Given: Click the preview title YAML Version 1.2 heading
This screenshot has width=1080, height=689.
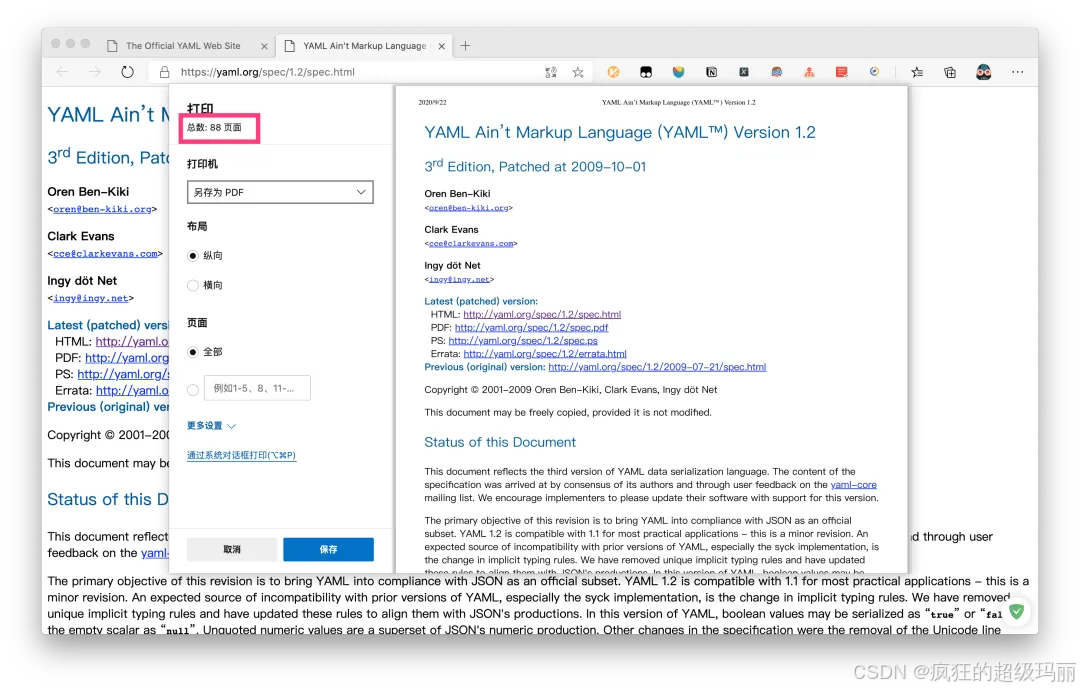Looking at the screenshot, I should [x=620, y=132].
